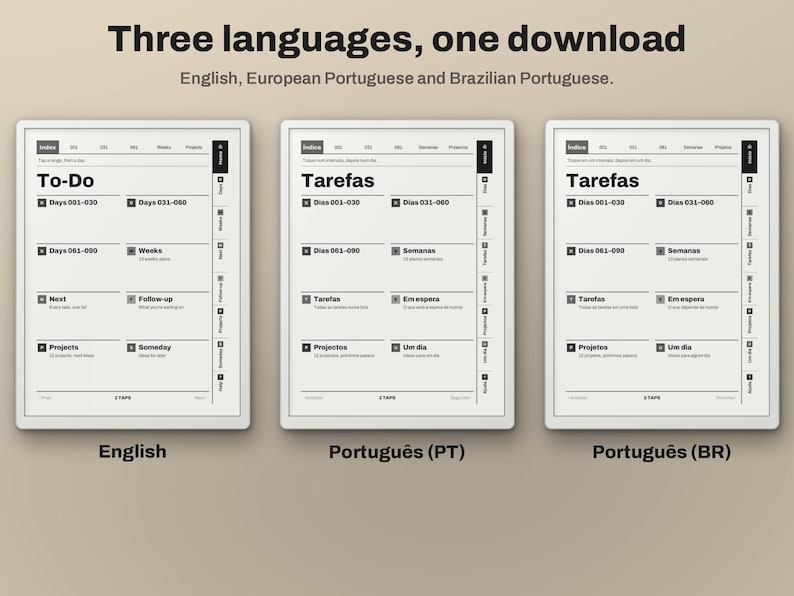
Task: Click icon beside Em espera on Português (BR) tablet
Action: [x=660, y=299]
